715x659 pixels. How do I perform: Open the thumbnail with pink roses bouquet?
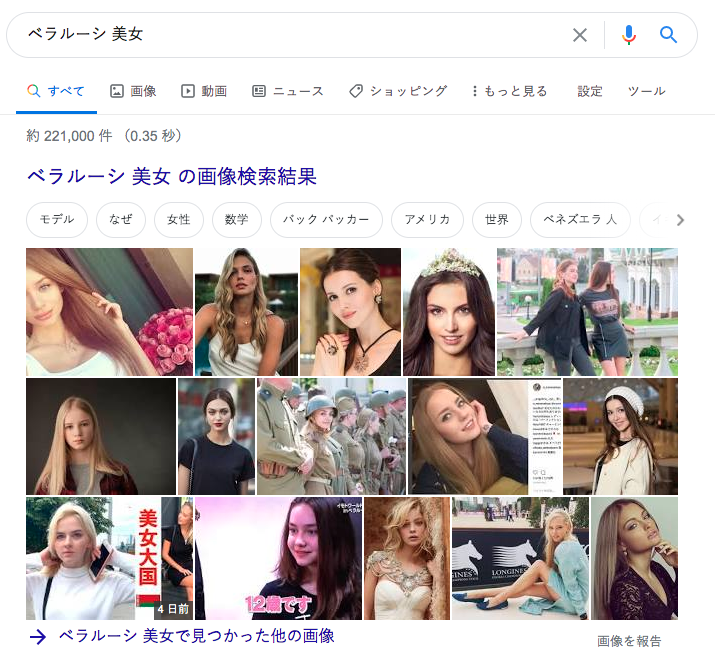[109, 312]
